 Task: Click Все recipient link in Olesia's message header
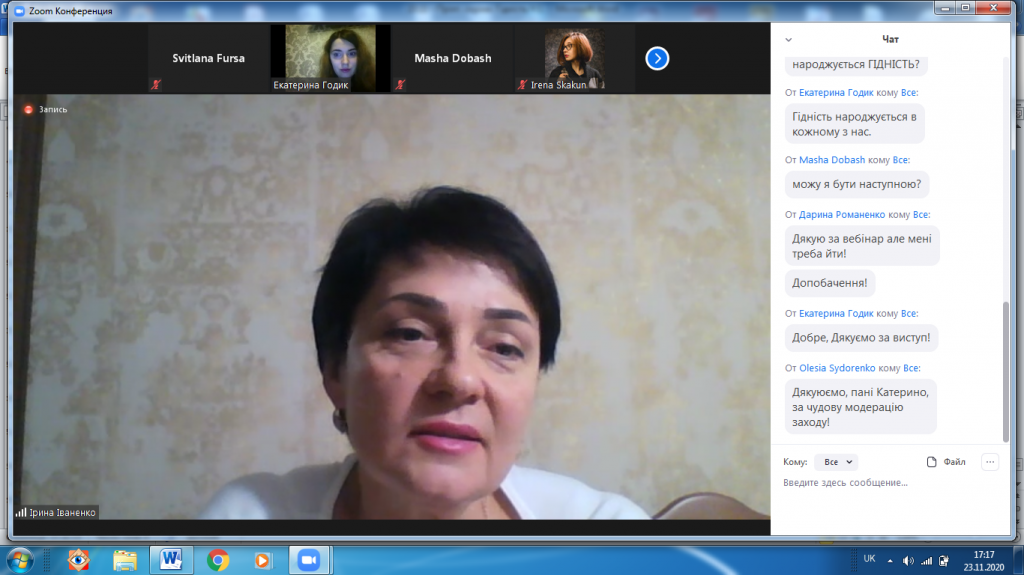(x=912, y=369)
